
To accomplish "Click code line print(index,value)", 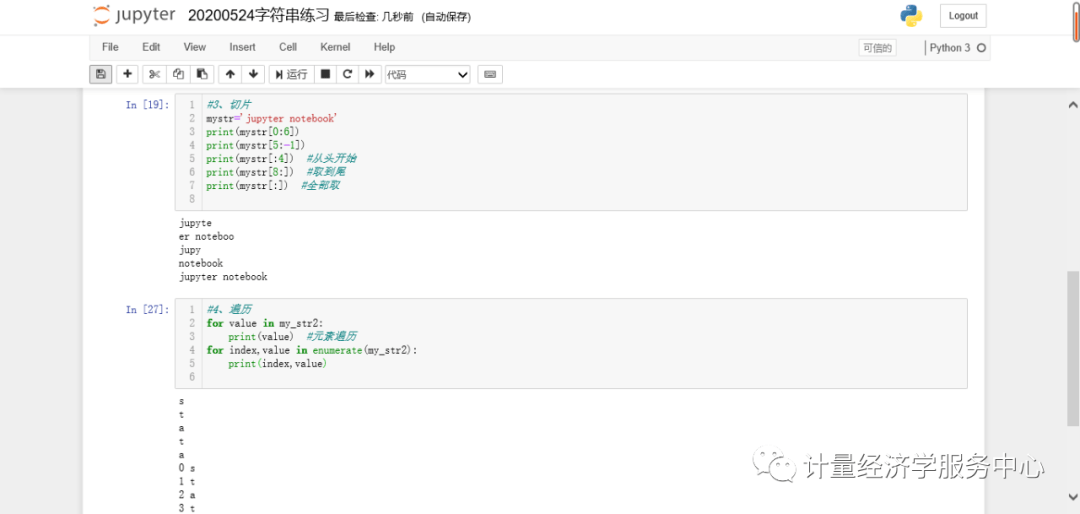I will coord(278,363).
